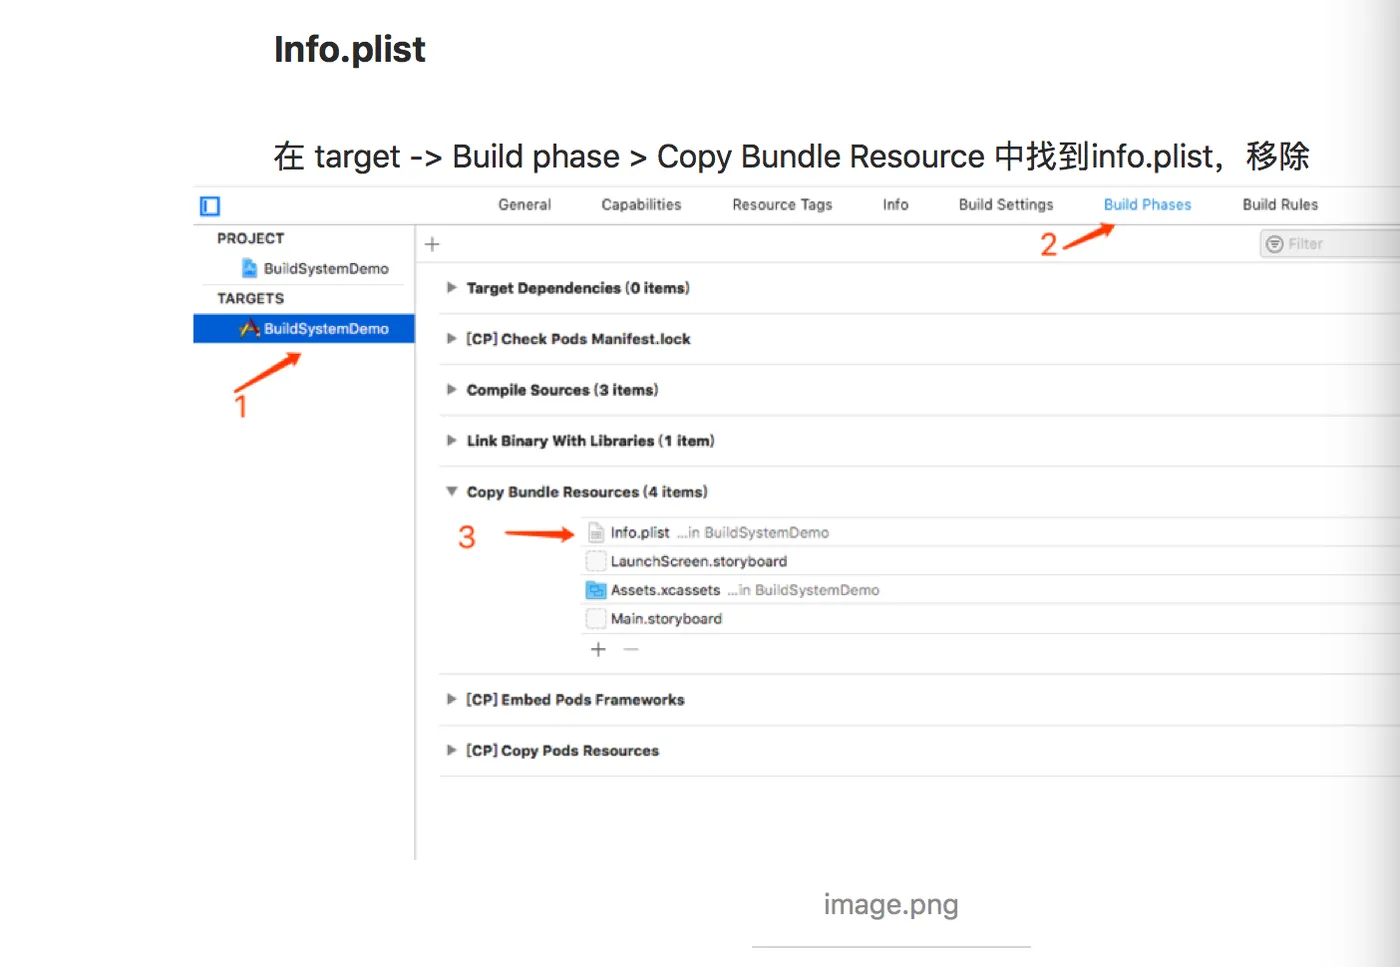Expand the Embed Pods Frameworks phase

pos(452,700)
